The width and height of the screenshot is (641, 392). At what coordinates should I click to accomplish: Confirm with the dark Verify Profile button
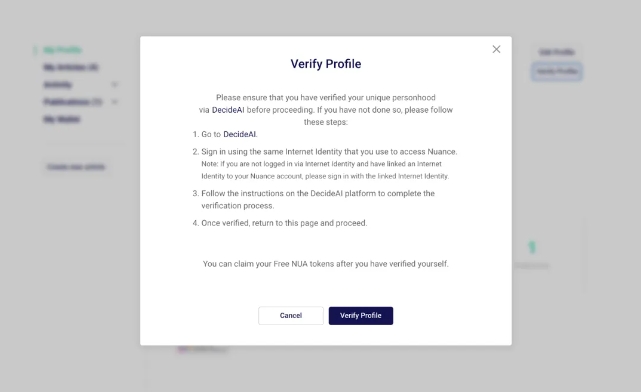[361, 316]
